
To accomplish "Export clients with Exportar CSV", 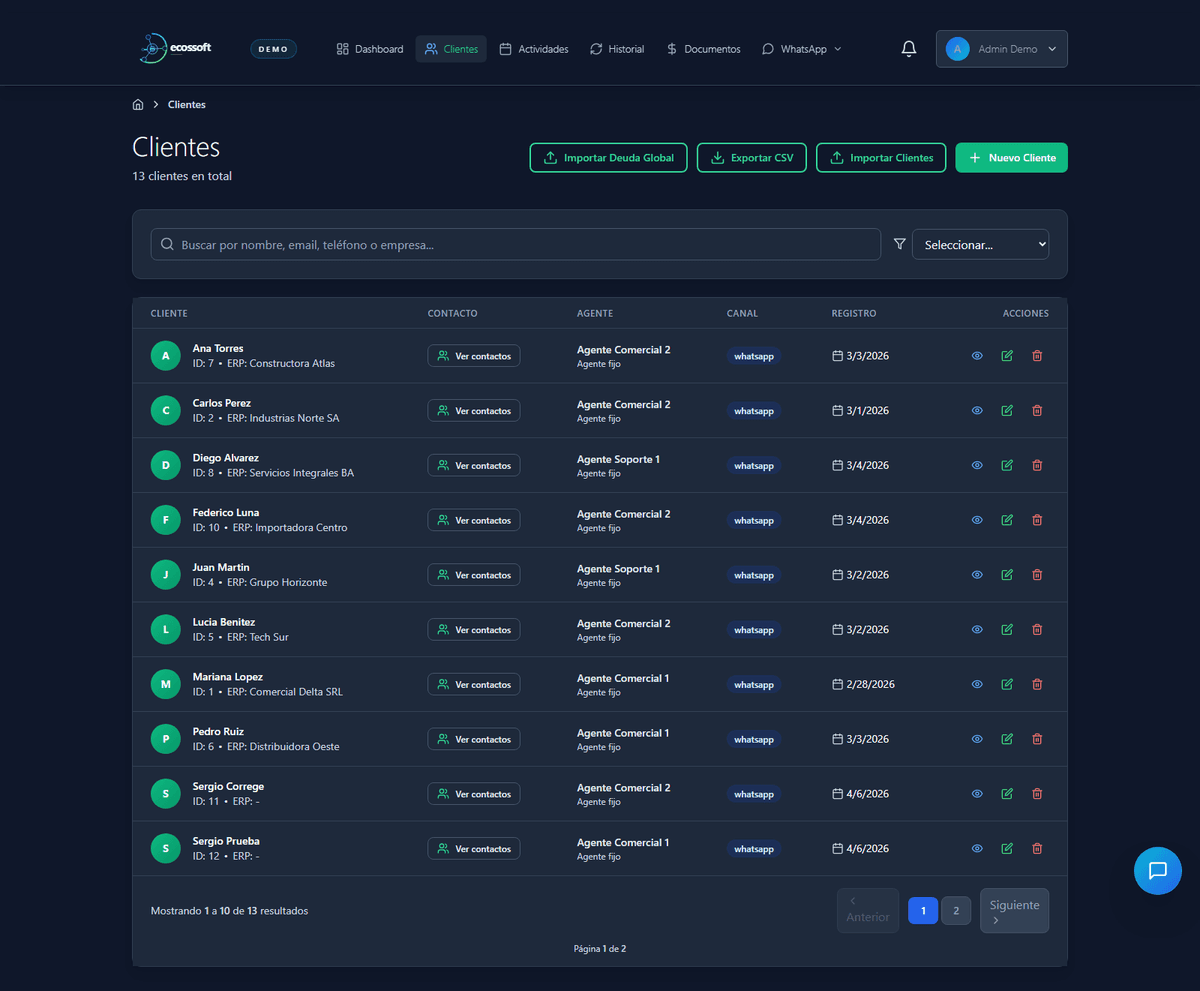I will pyautogui.click(x=752, y=158).
